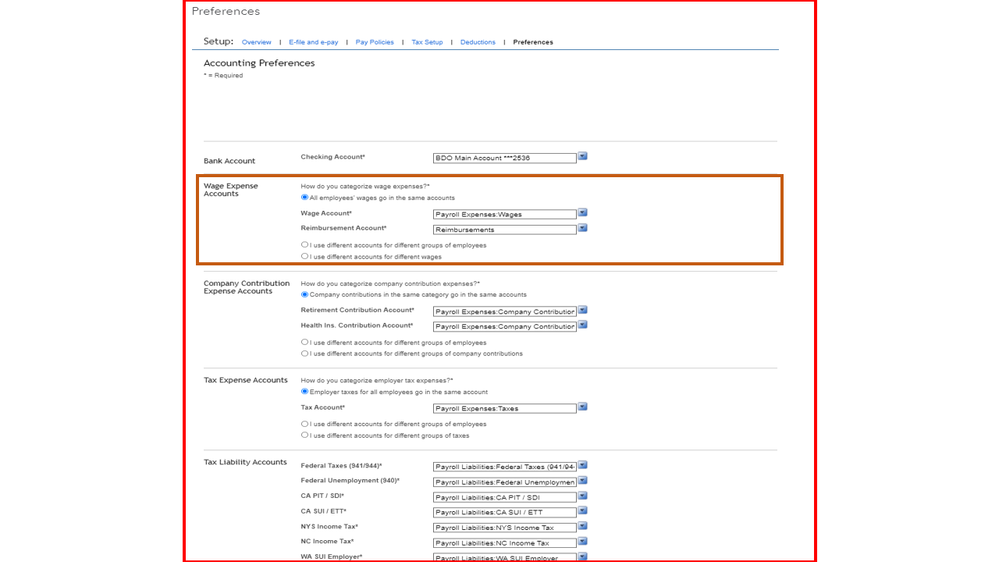The height and width of the screenshot is (562, 999).
Task: Open the Pay Policies setup page
Action: tap(374, 43)
